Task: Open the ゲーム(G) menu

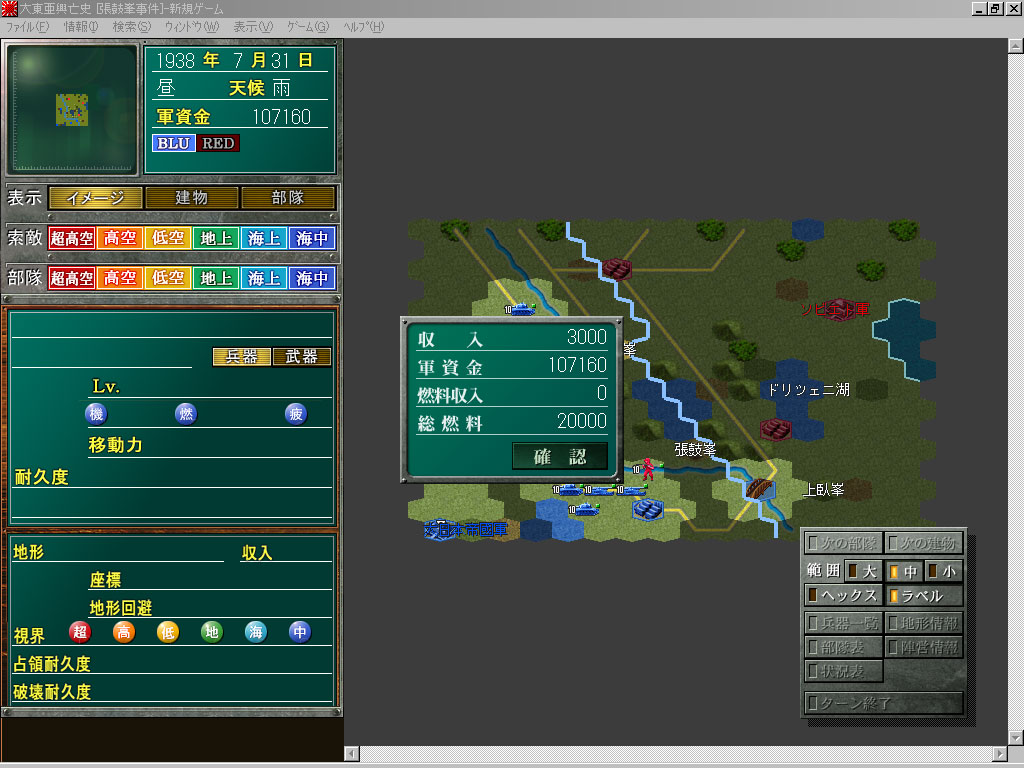Action: pyautogui.click(x=307, y=27)
